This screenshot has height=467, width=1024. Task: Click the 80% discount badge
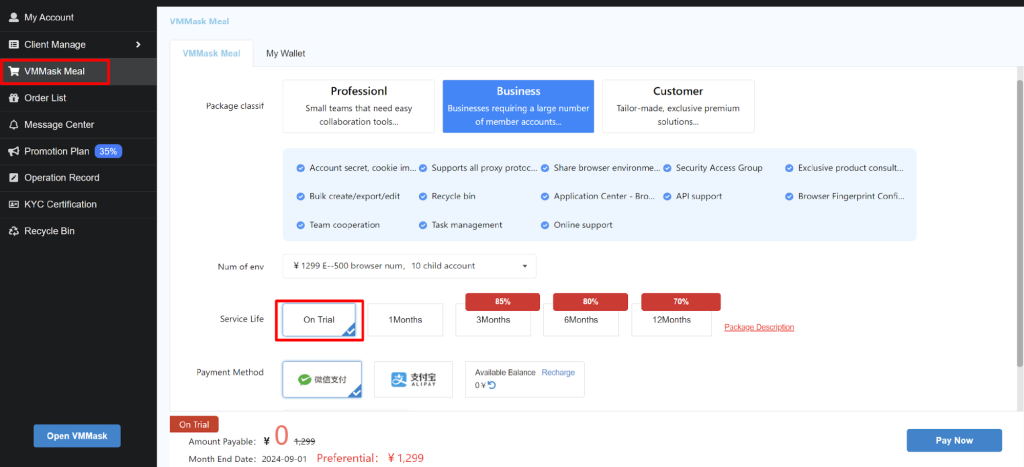(590, 302)
